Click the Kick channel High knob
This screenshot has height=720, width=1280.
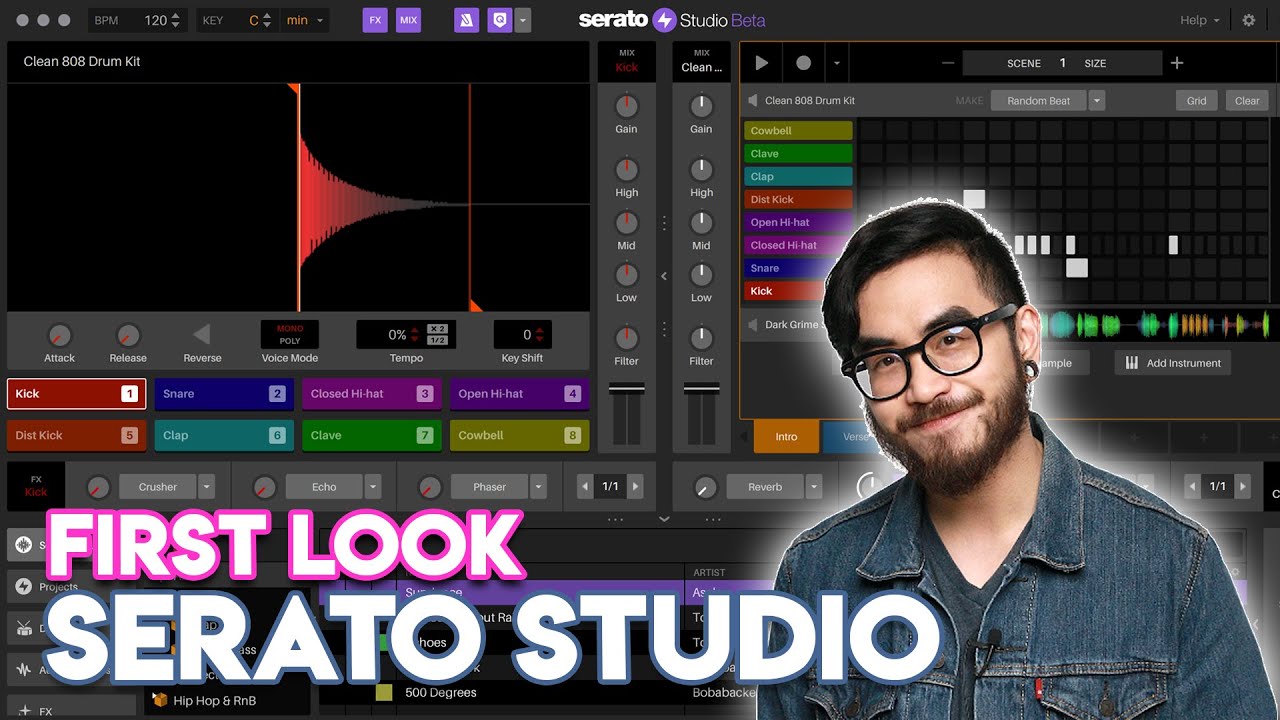626,169
